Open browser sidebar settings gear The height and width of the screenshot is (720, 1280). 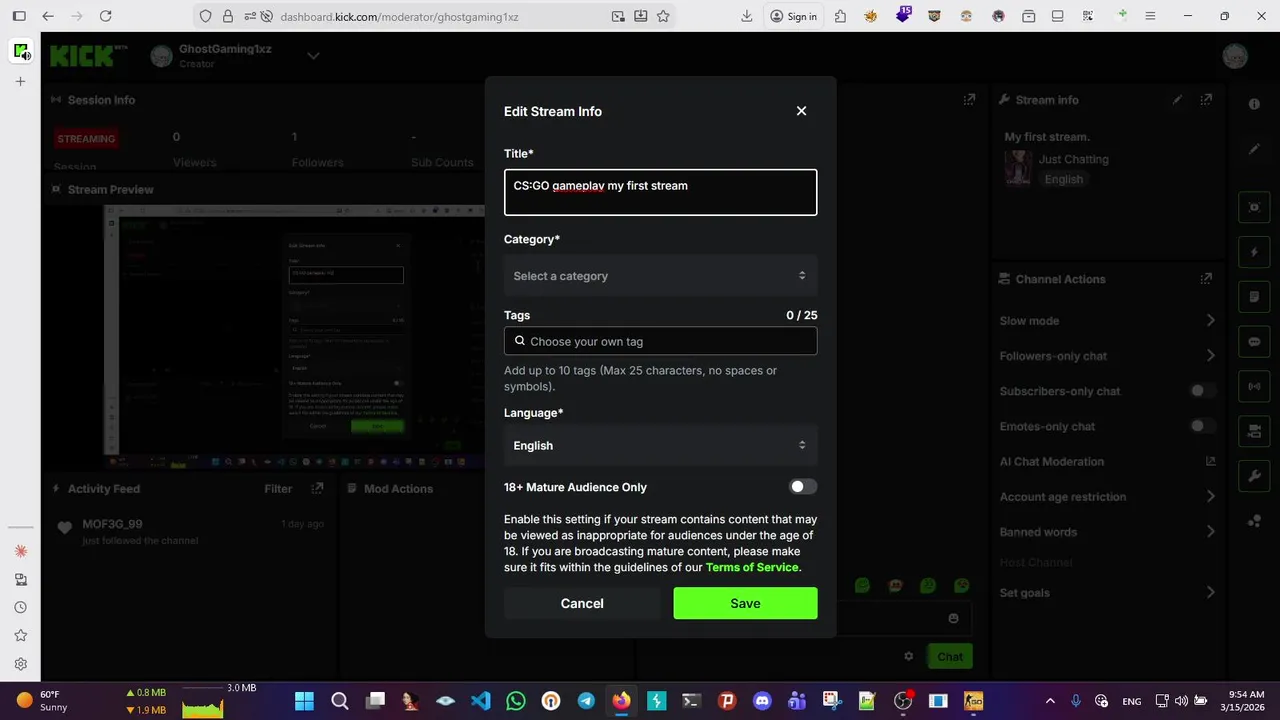20,663
